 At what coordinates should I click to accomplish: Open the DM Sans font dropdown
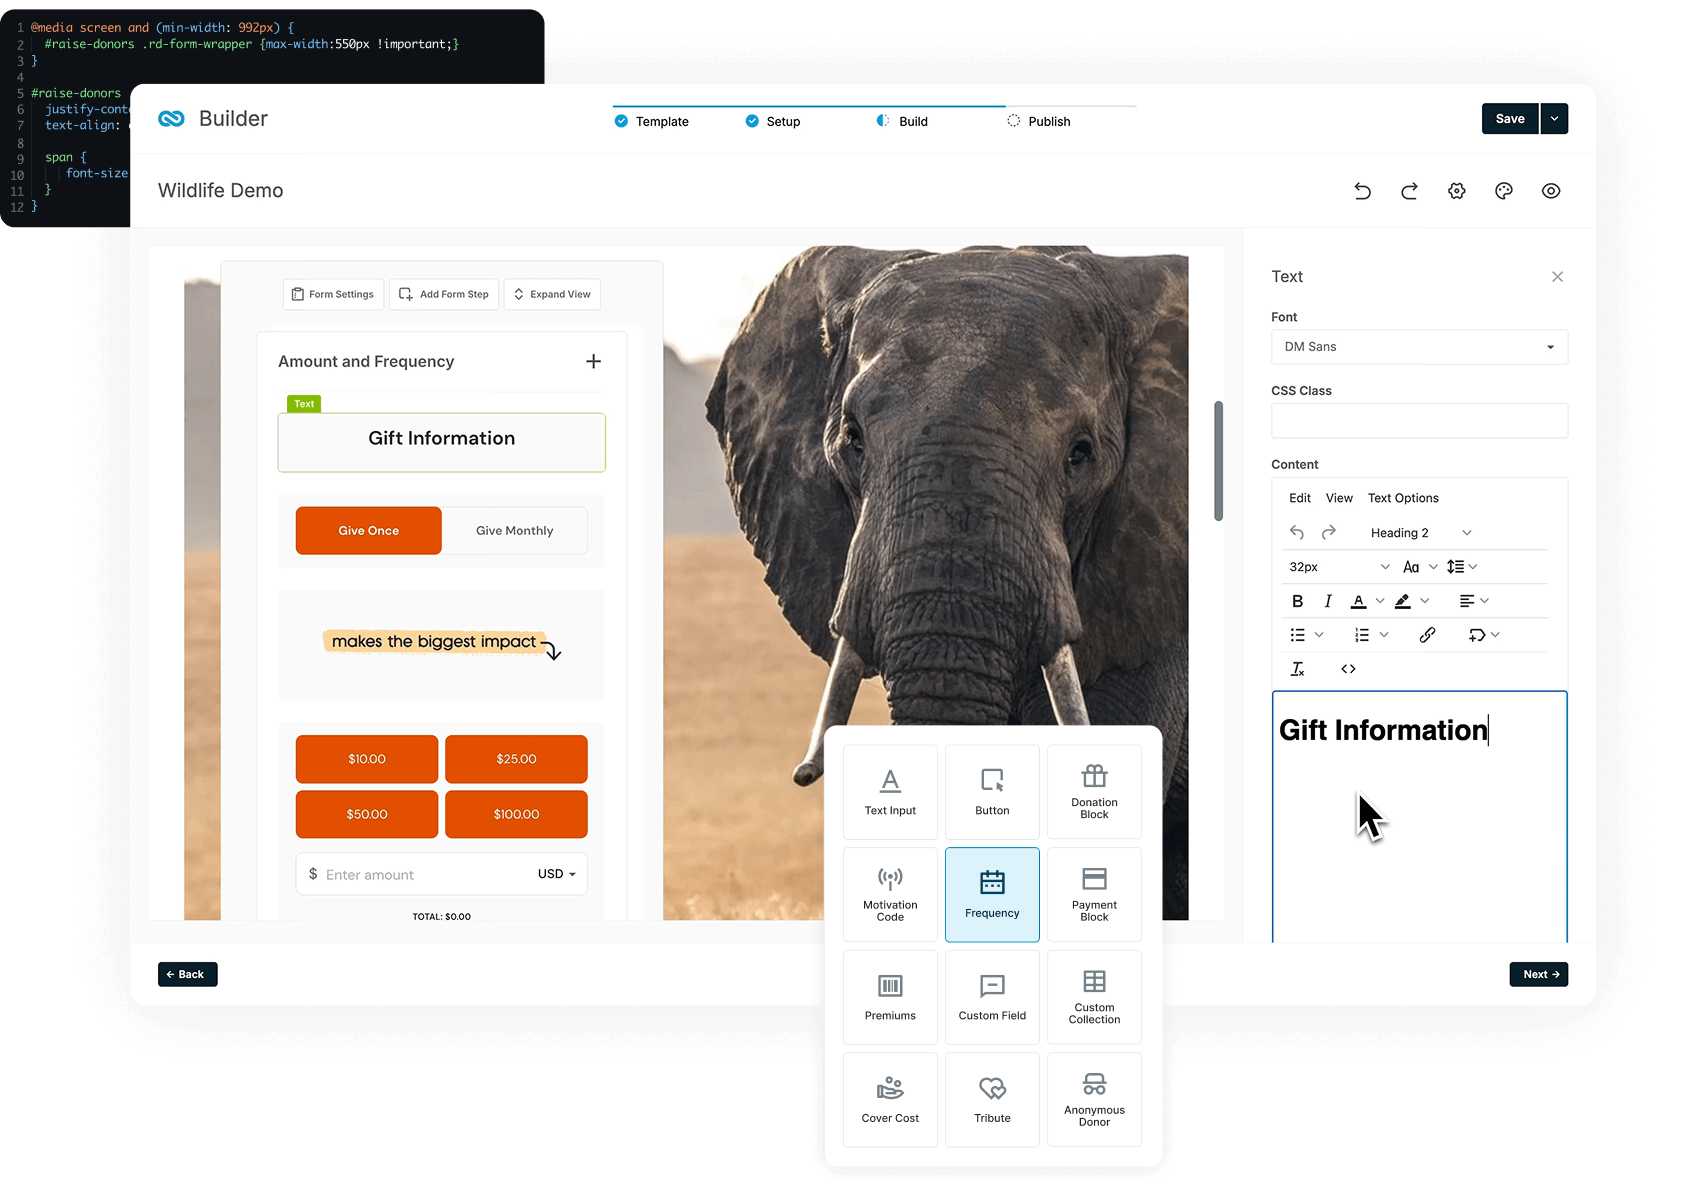coord(1418,347)
